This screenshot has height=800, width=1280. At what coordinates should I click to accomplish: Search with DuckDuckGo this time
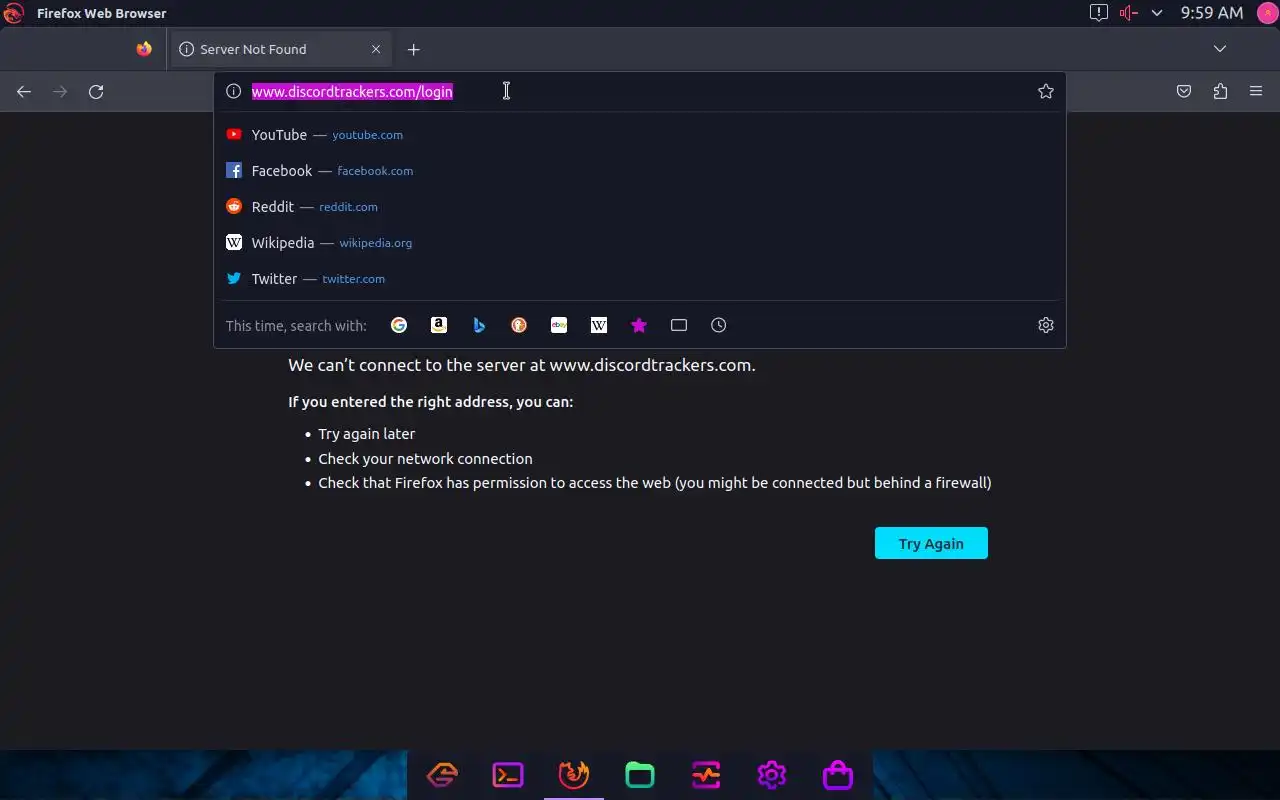(x=519, y=325)
